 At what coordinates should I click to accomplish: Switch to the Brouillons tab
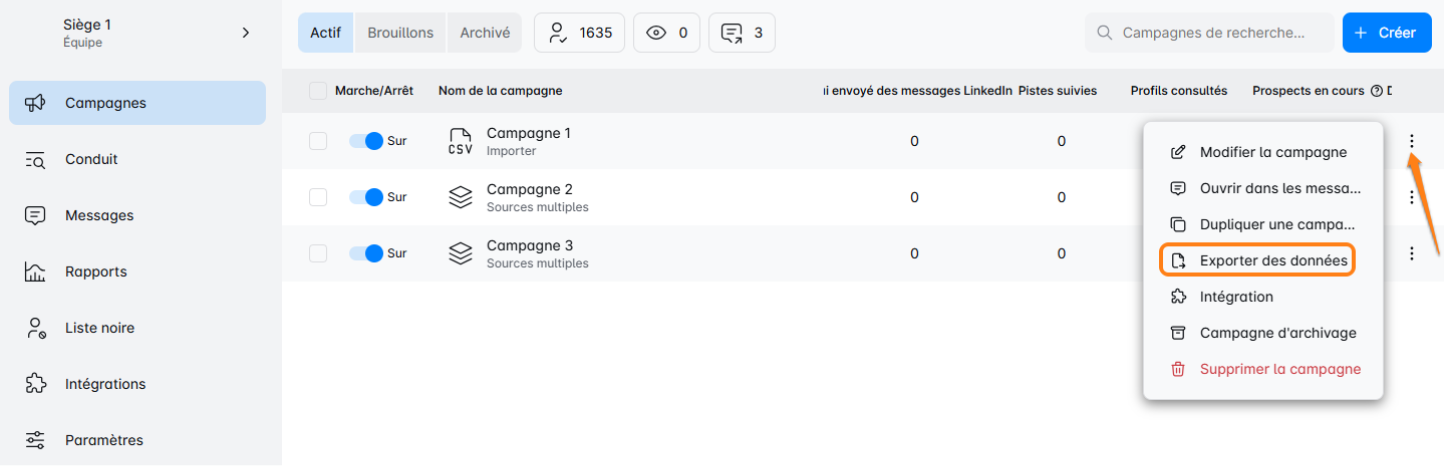(400, 33)
